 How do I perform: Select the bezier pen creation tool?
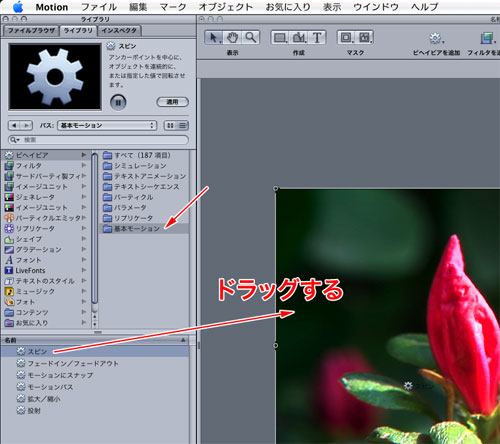[299, 37]
